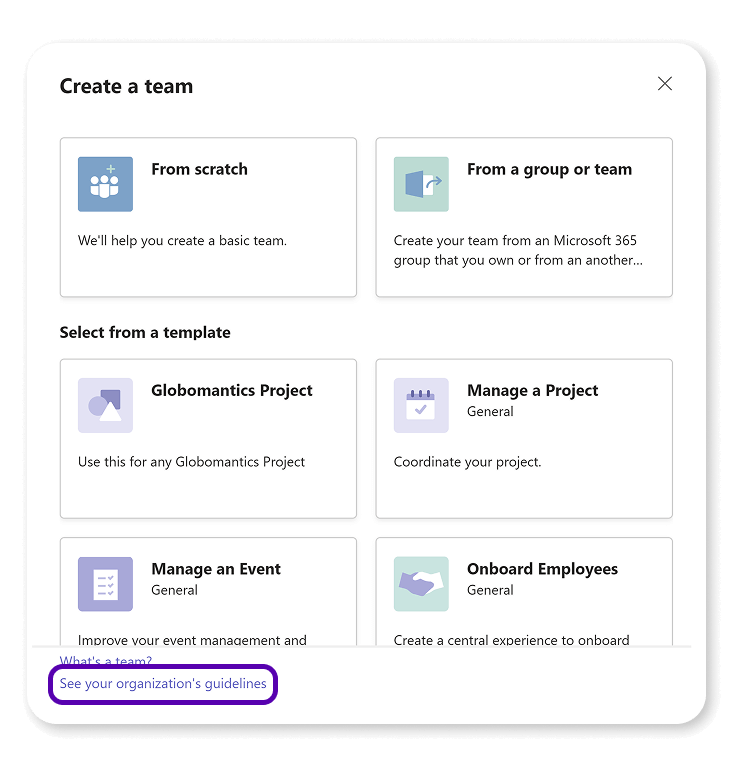749x764 pixels.
Task: Pick the Globomantics Project template title
Action: (232, 390)
